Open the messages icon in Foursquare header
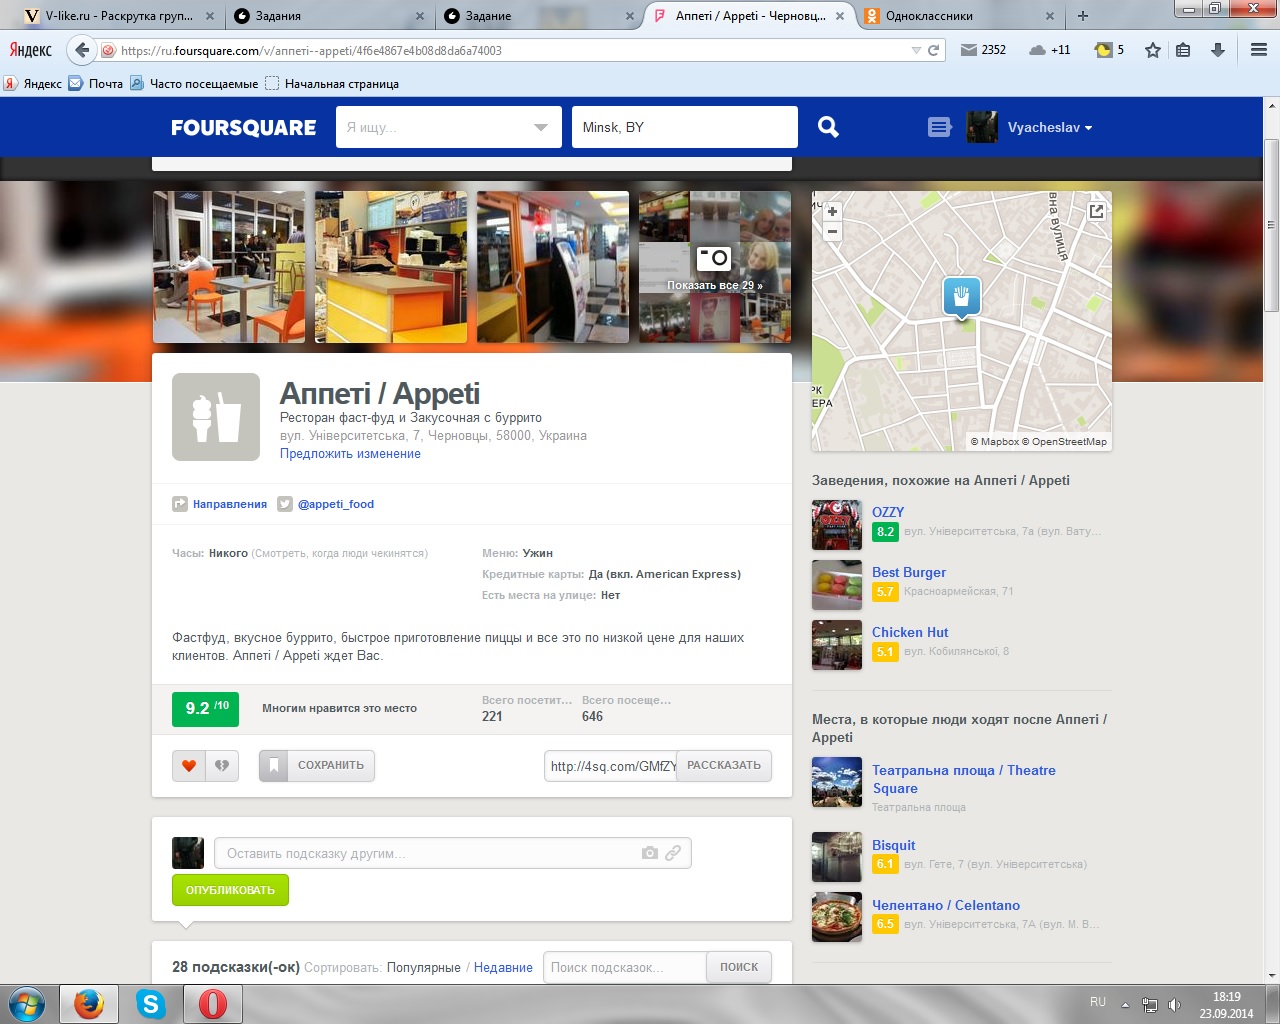1280x1024 pixels. [939, 127]
